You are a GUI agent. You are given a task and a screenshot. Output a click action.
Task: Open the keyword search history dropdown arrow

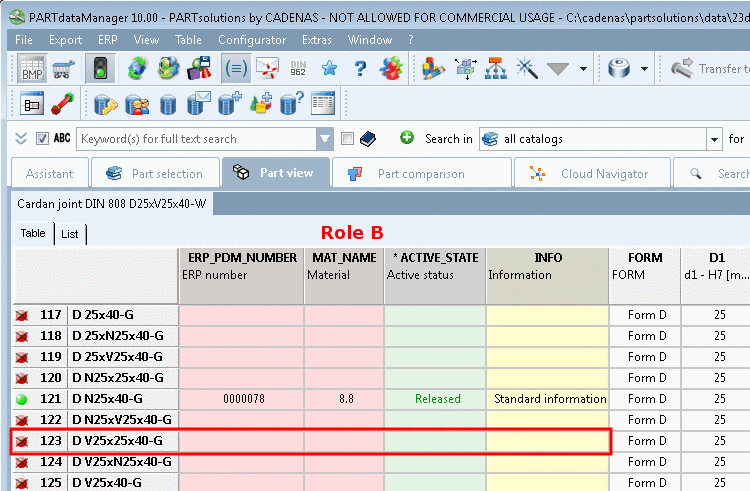coord(325,139)
